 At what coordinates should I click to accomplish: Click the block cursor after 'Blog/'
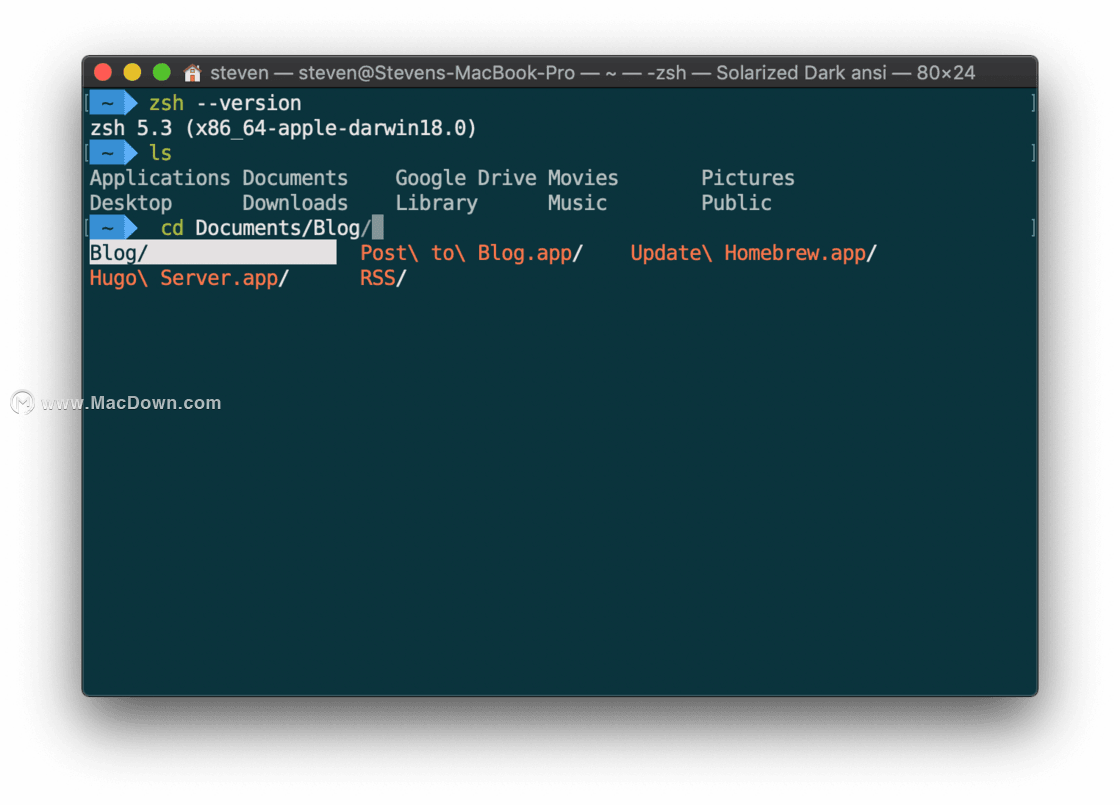pyautogui.click(x=378, y=228)
